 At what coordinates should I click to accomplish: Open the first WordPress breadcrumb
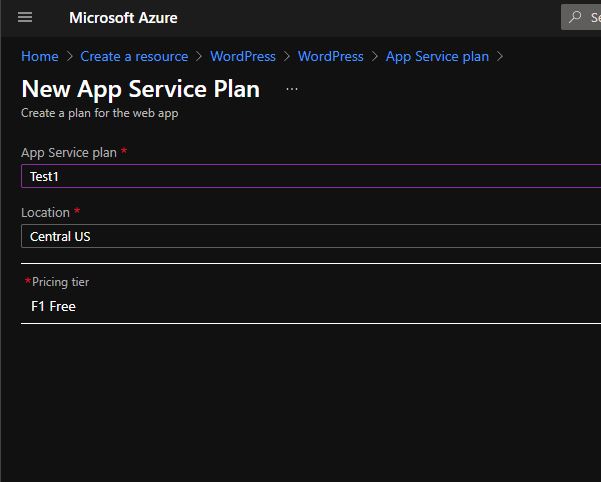click(243, 56)
